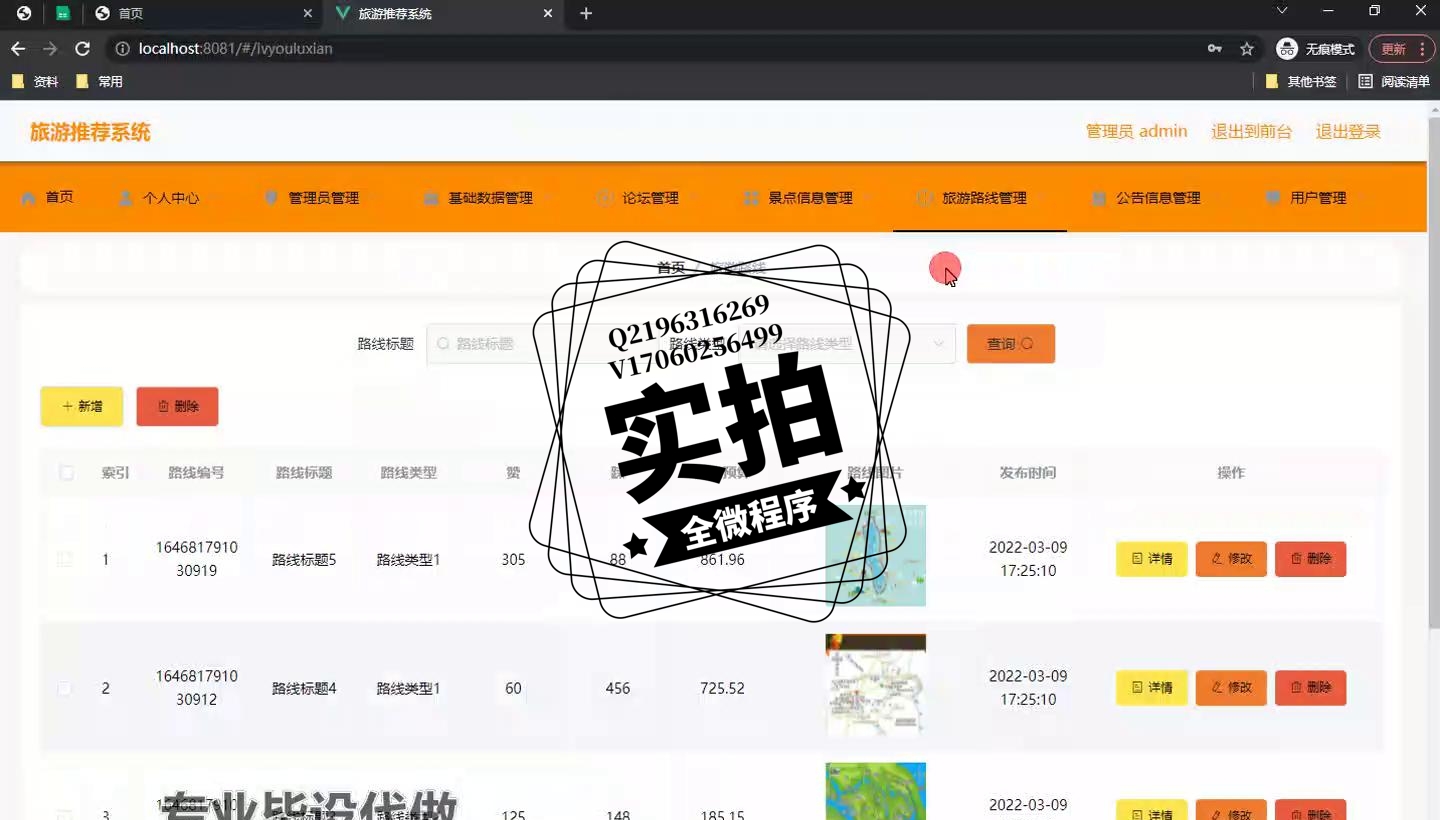
Task: Open 首页 in the orange nav menu
Action: 47,198
